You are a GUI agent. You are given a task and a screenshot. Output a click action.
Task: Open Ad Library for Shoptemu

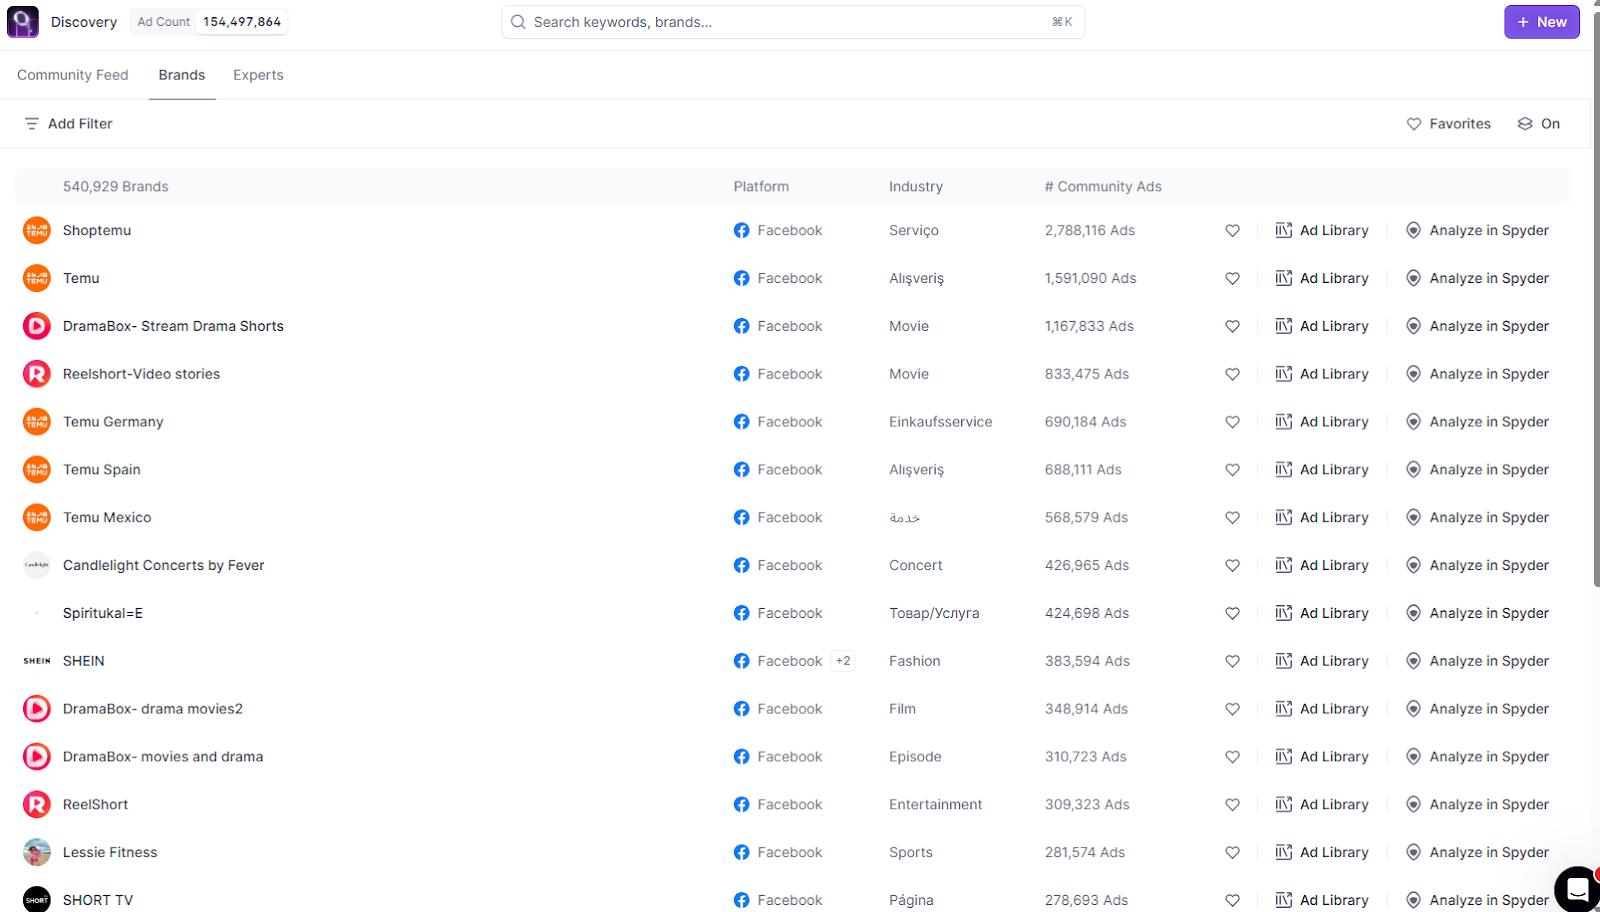pos(1322,230)
